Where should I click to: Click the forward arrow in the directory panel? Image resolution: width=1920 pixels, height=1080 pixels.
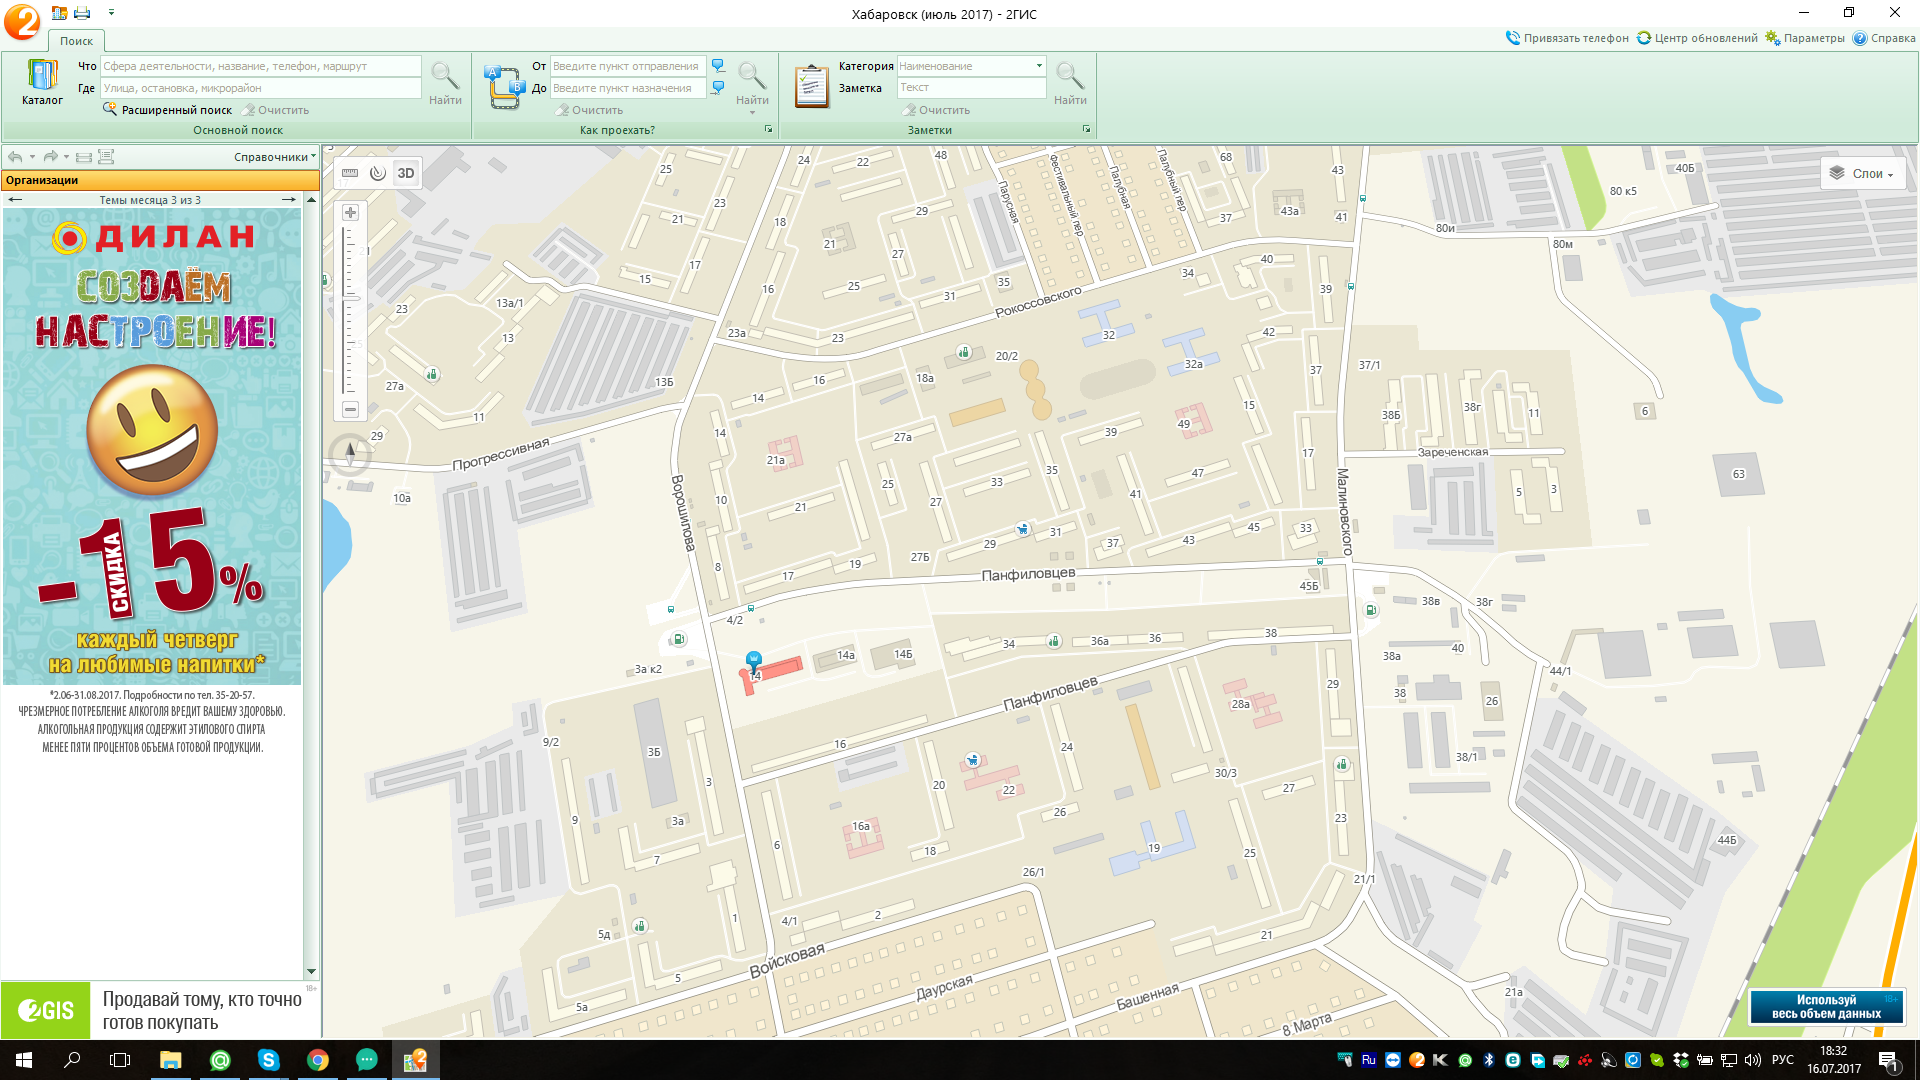(x=50, y=157)
